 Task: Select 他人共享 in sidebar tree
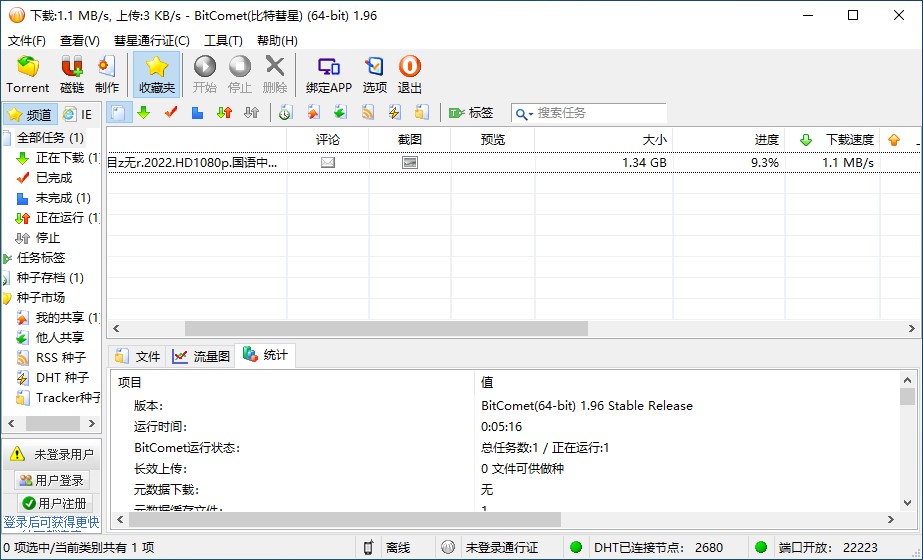59,337
